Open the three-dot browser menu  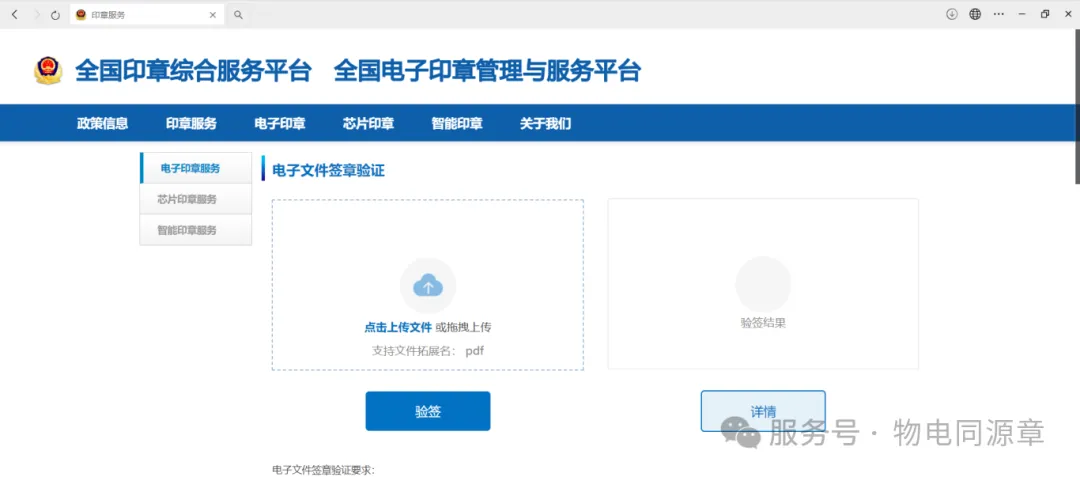(999, 14)
